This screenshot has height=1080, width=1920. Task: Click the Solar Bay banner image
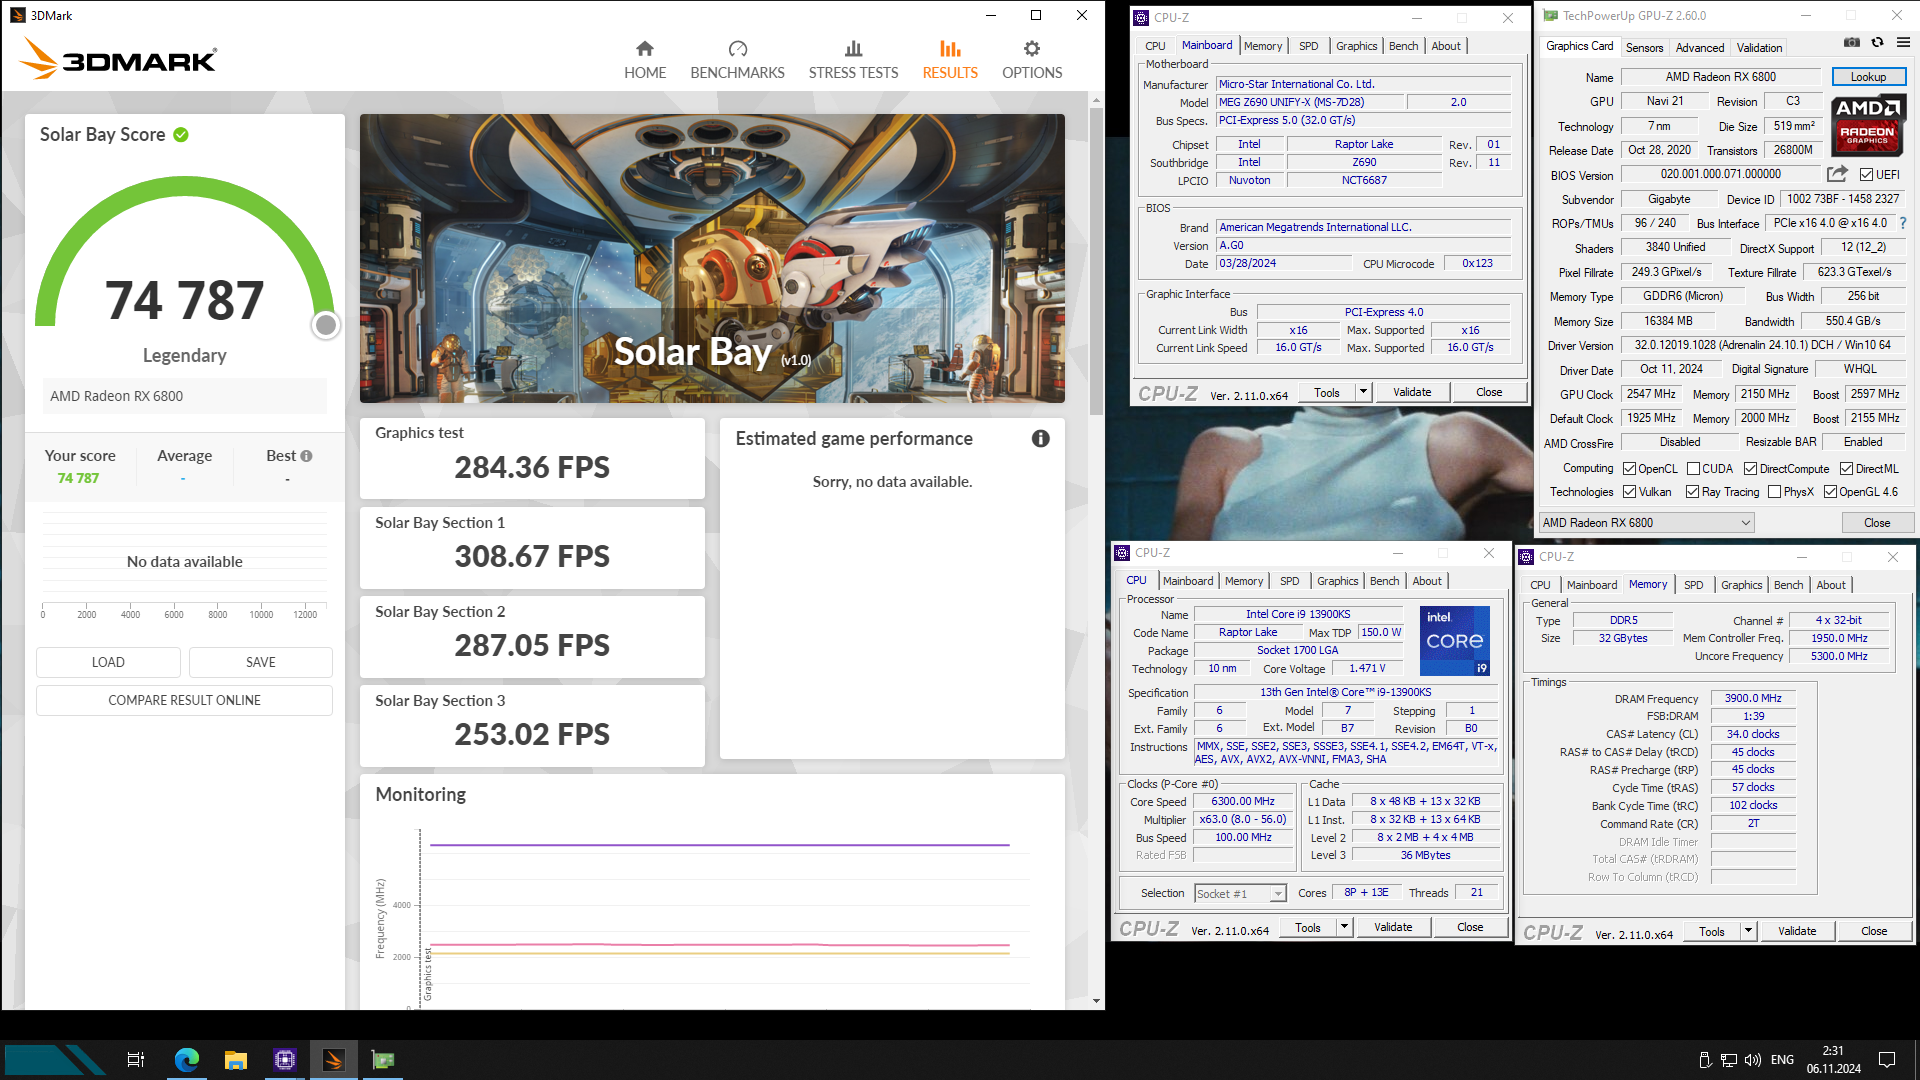pos(712,258)
